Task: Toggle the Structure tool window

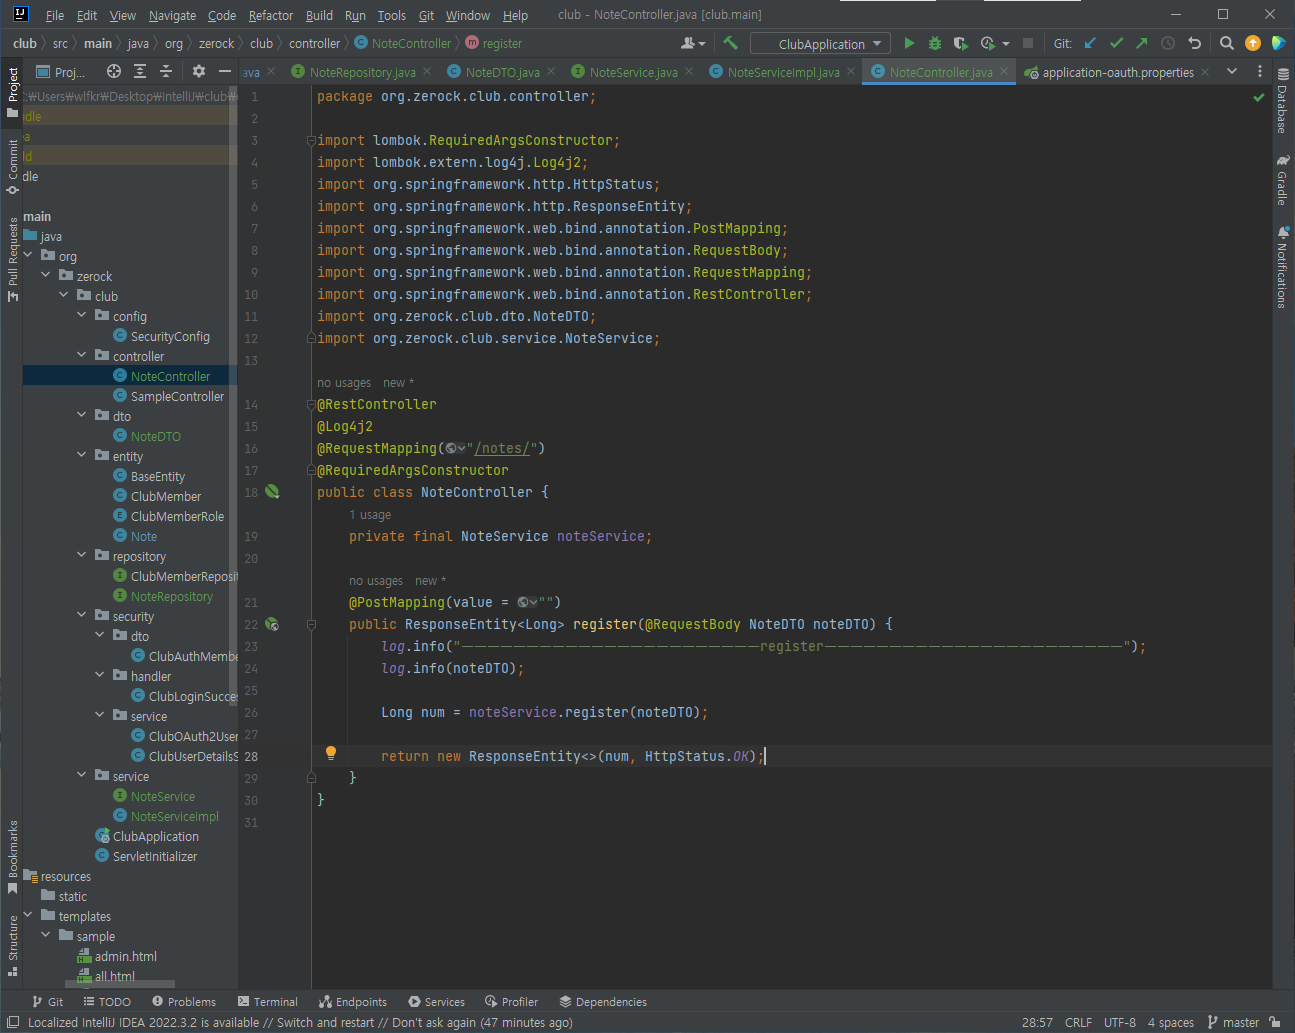Action: (12, 945)
